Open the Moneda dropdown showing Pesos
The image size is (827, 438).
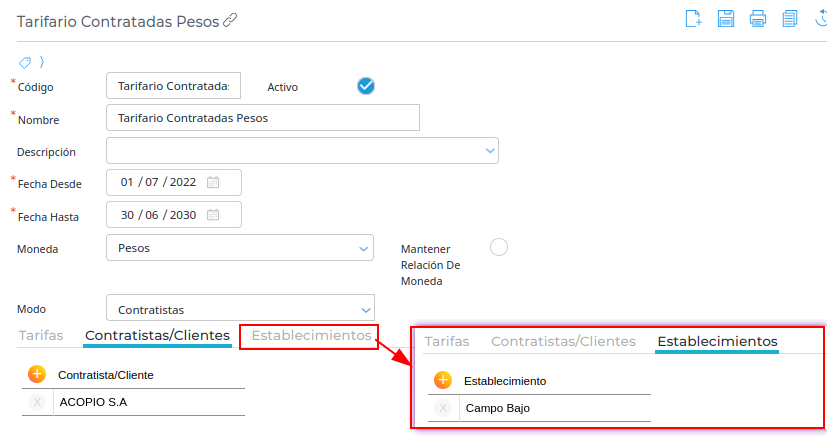click(x=240, y=248)
